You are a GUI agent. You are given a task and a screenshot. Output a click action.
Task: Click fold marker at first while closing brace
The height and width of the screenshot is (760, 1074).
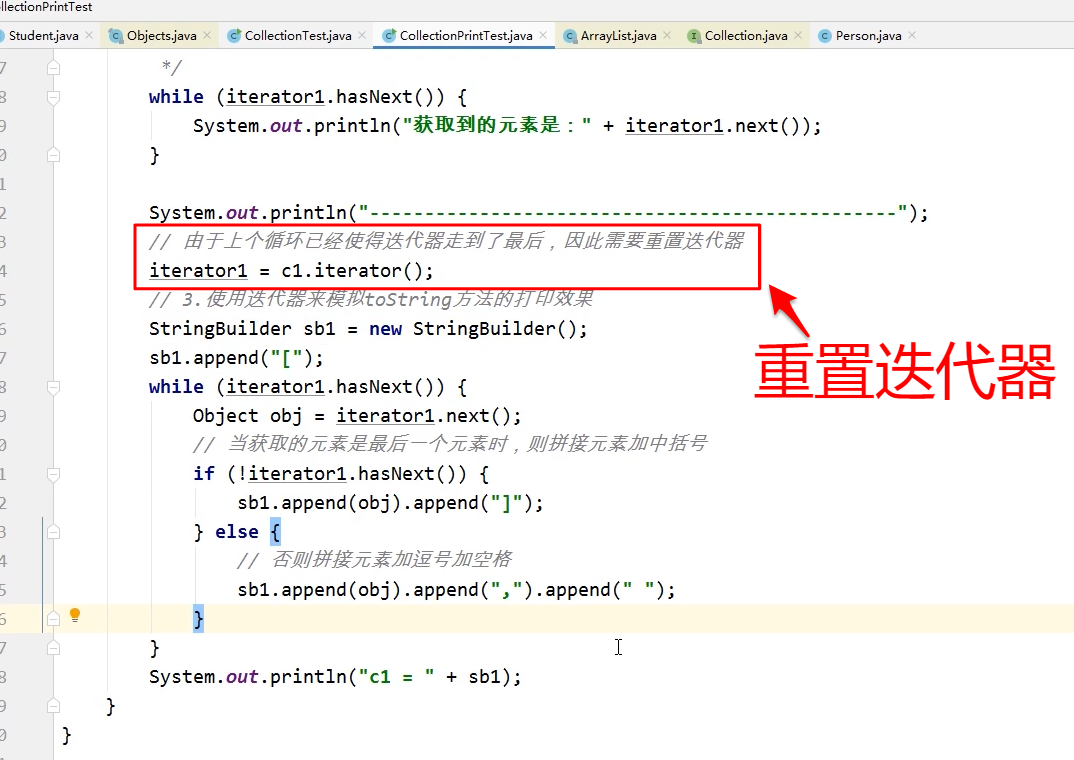coord(53,155)
